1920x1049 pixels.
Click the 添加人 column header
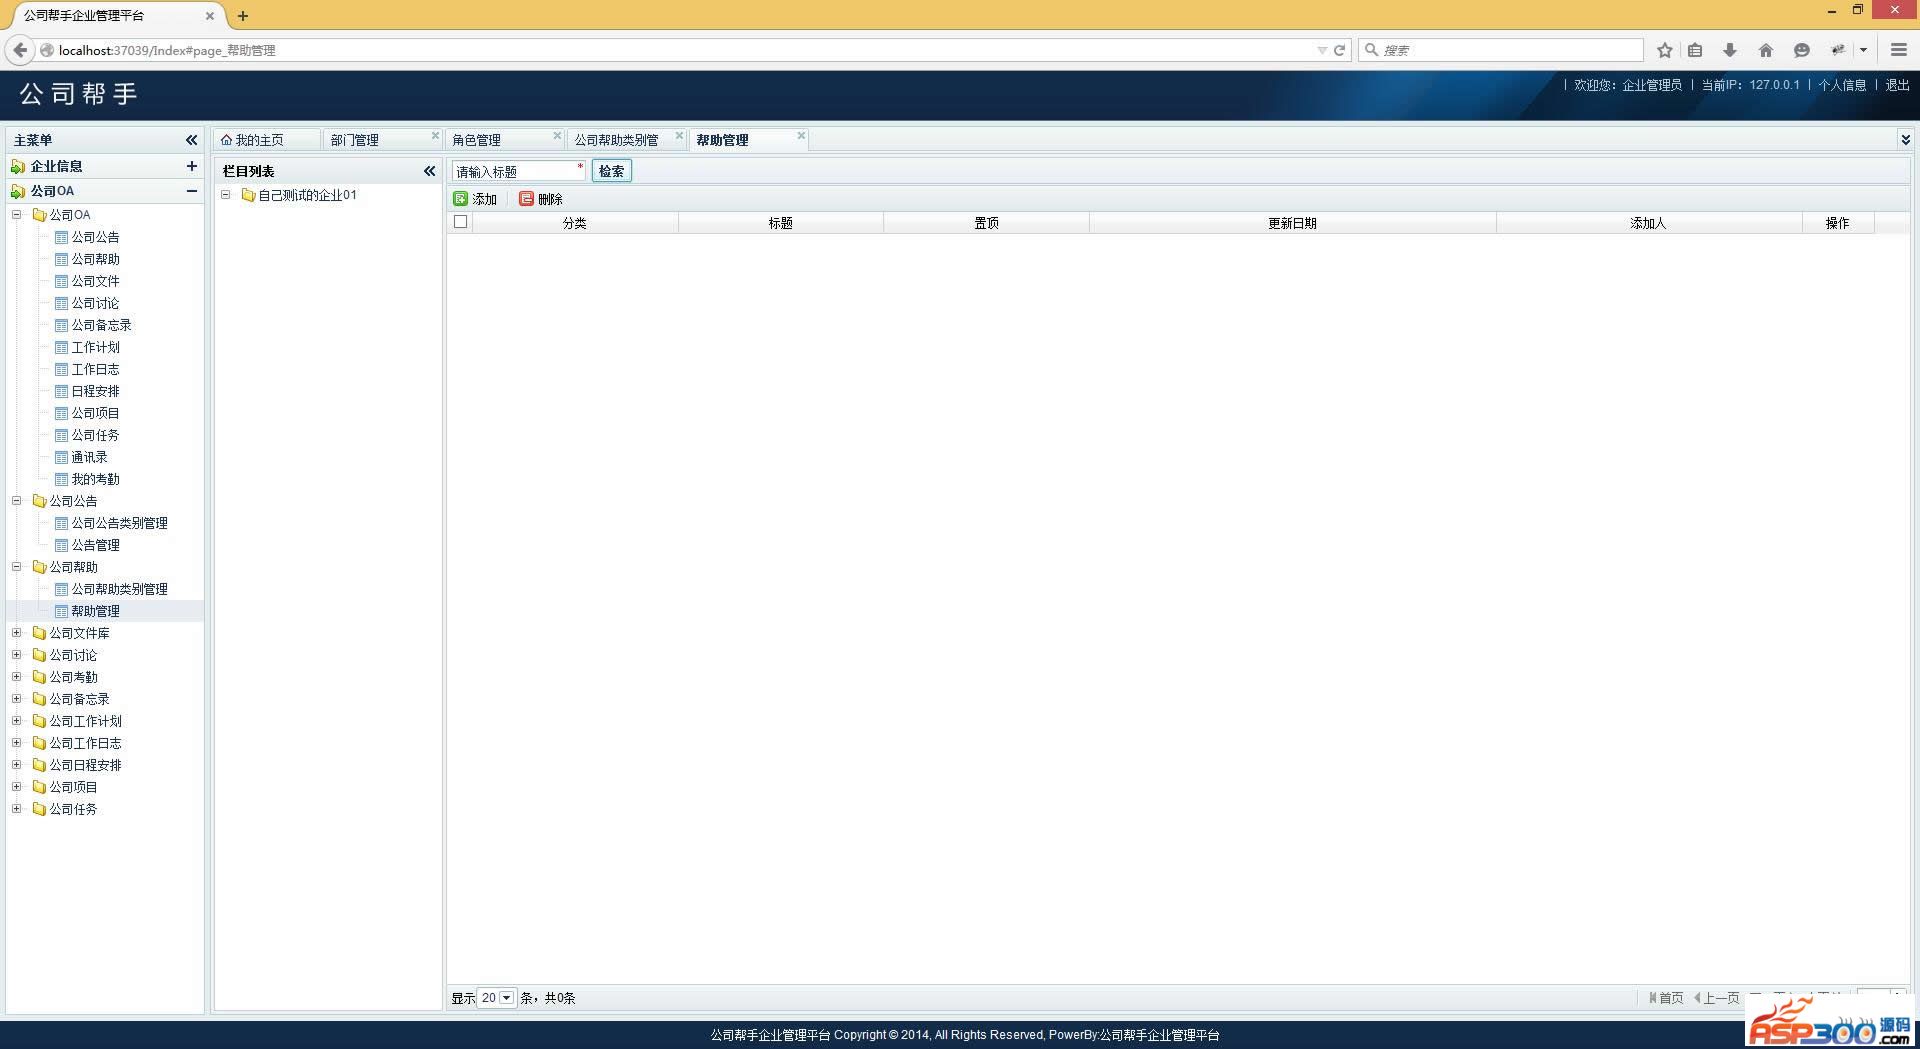pos(1648,223)
